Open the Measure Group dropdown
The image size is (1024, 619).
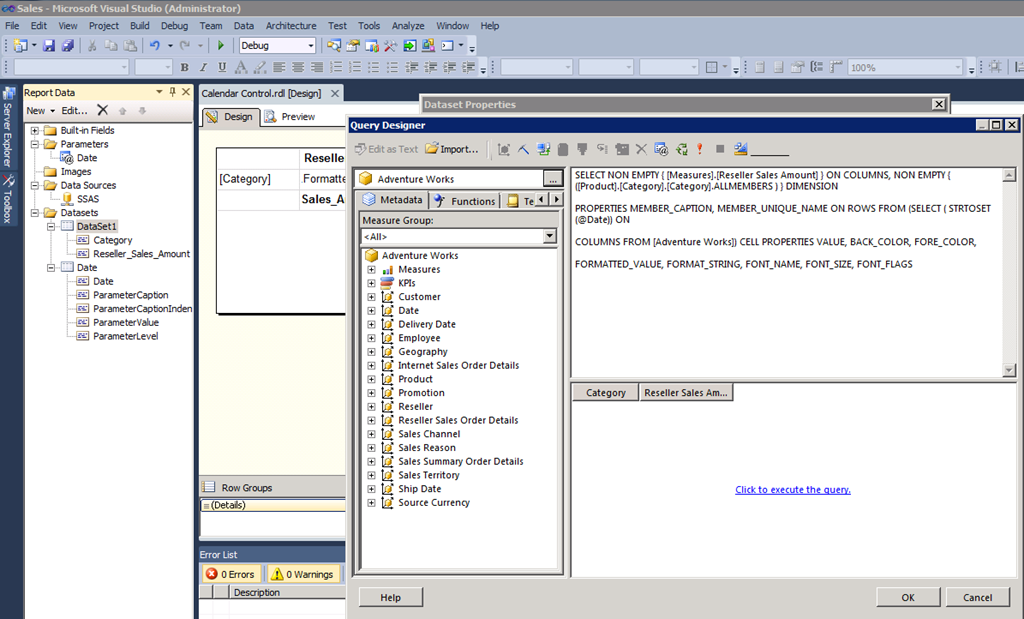click(x=549, y=236)
